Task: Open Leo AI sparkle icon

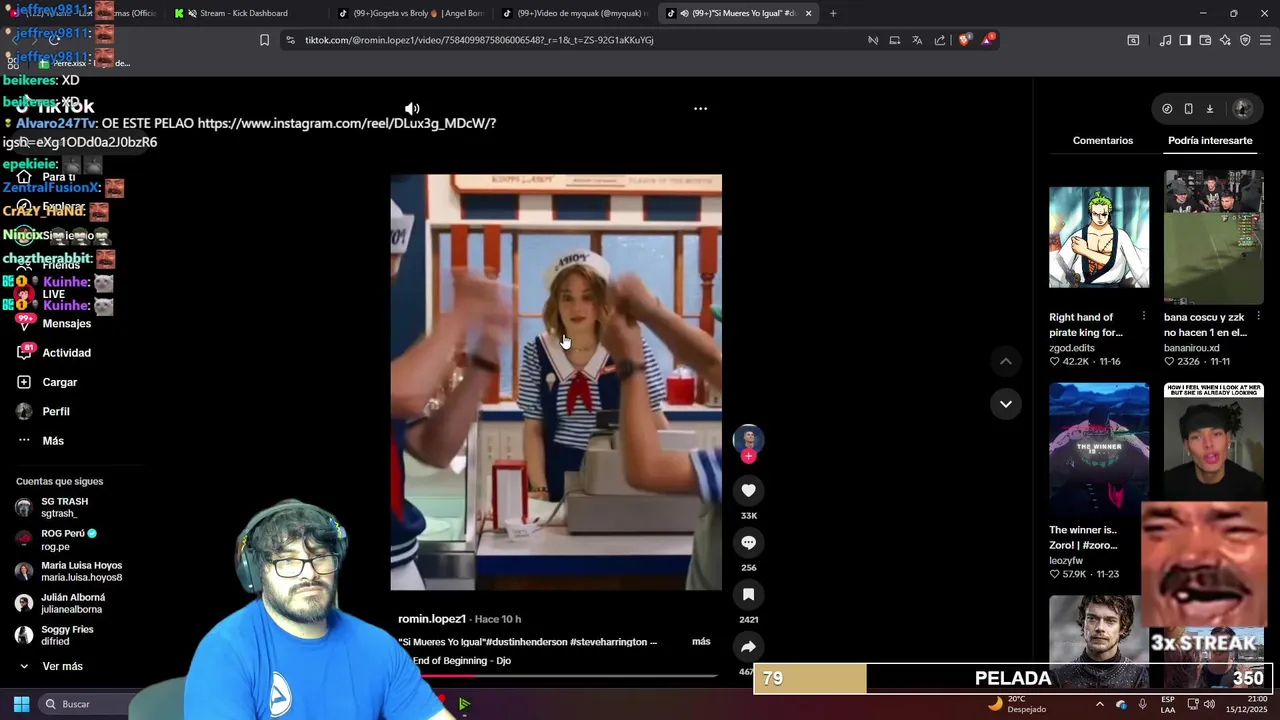Action: click(x=1225, y=40)
